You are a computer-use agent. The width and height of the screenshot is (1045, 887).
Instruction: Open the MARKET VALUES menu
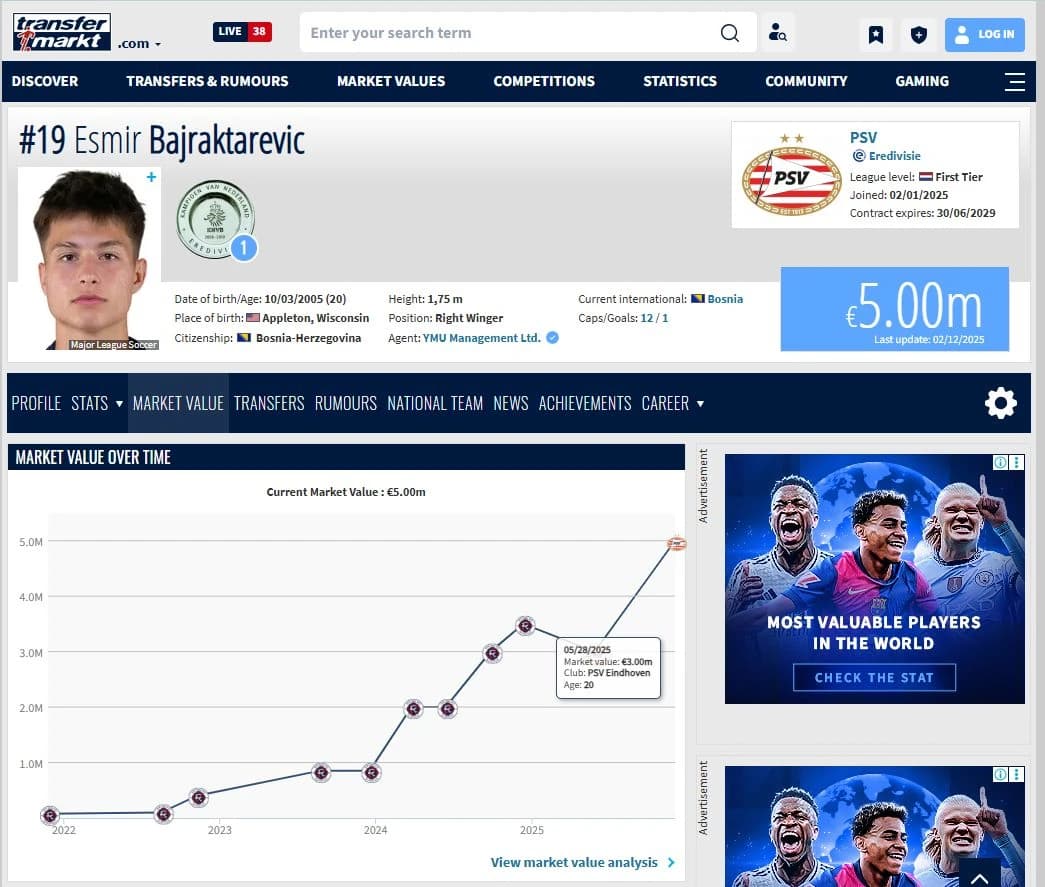coord(391,81)
